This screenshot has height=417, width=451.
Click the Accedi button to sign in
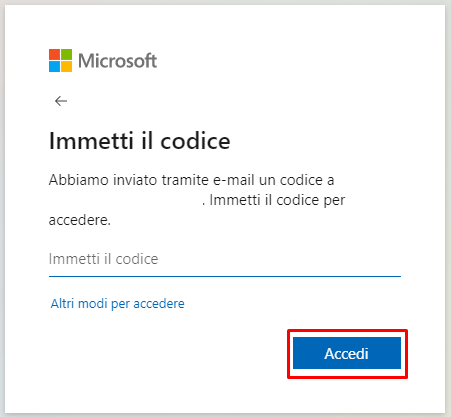(x=347, y=353)
